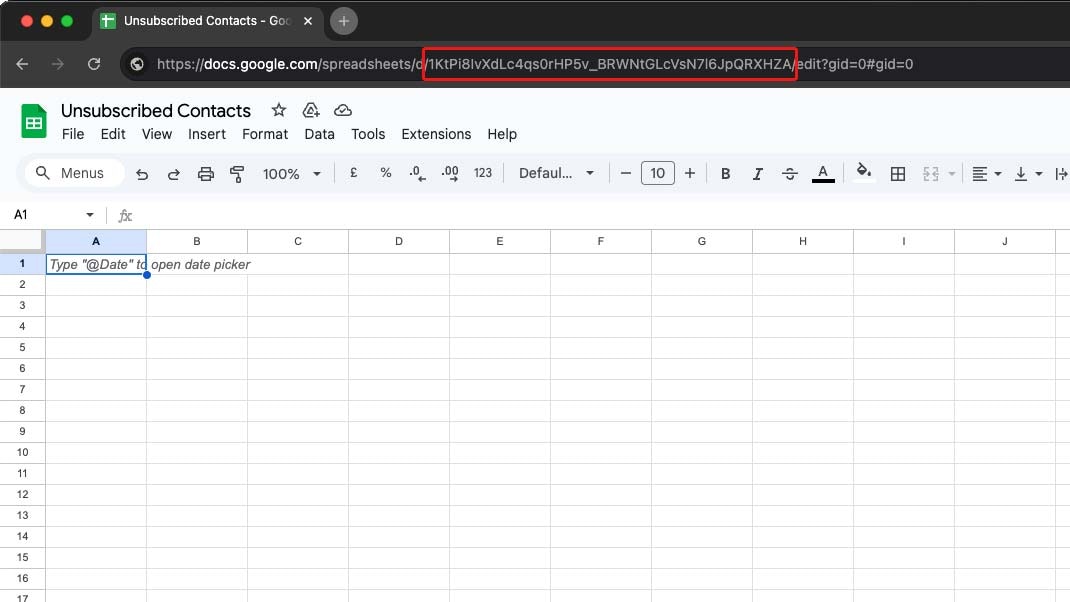Screen dimensions: 1070x602
Task: Open the Help menu
Action: [x=502, y=134]
